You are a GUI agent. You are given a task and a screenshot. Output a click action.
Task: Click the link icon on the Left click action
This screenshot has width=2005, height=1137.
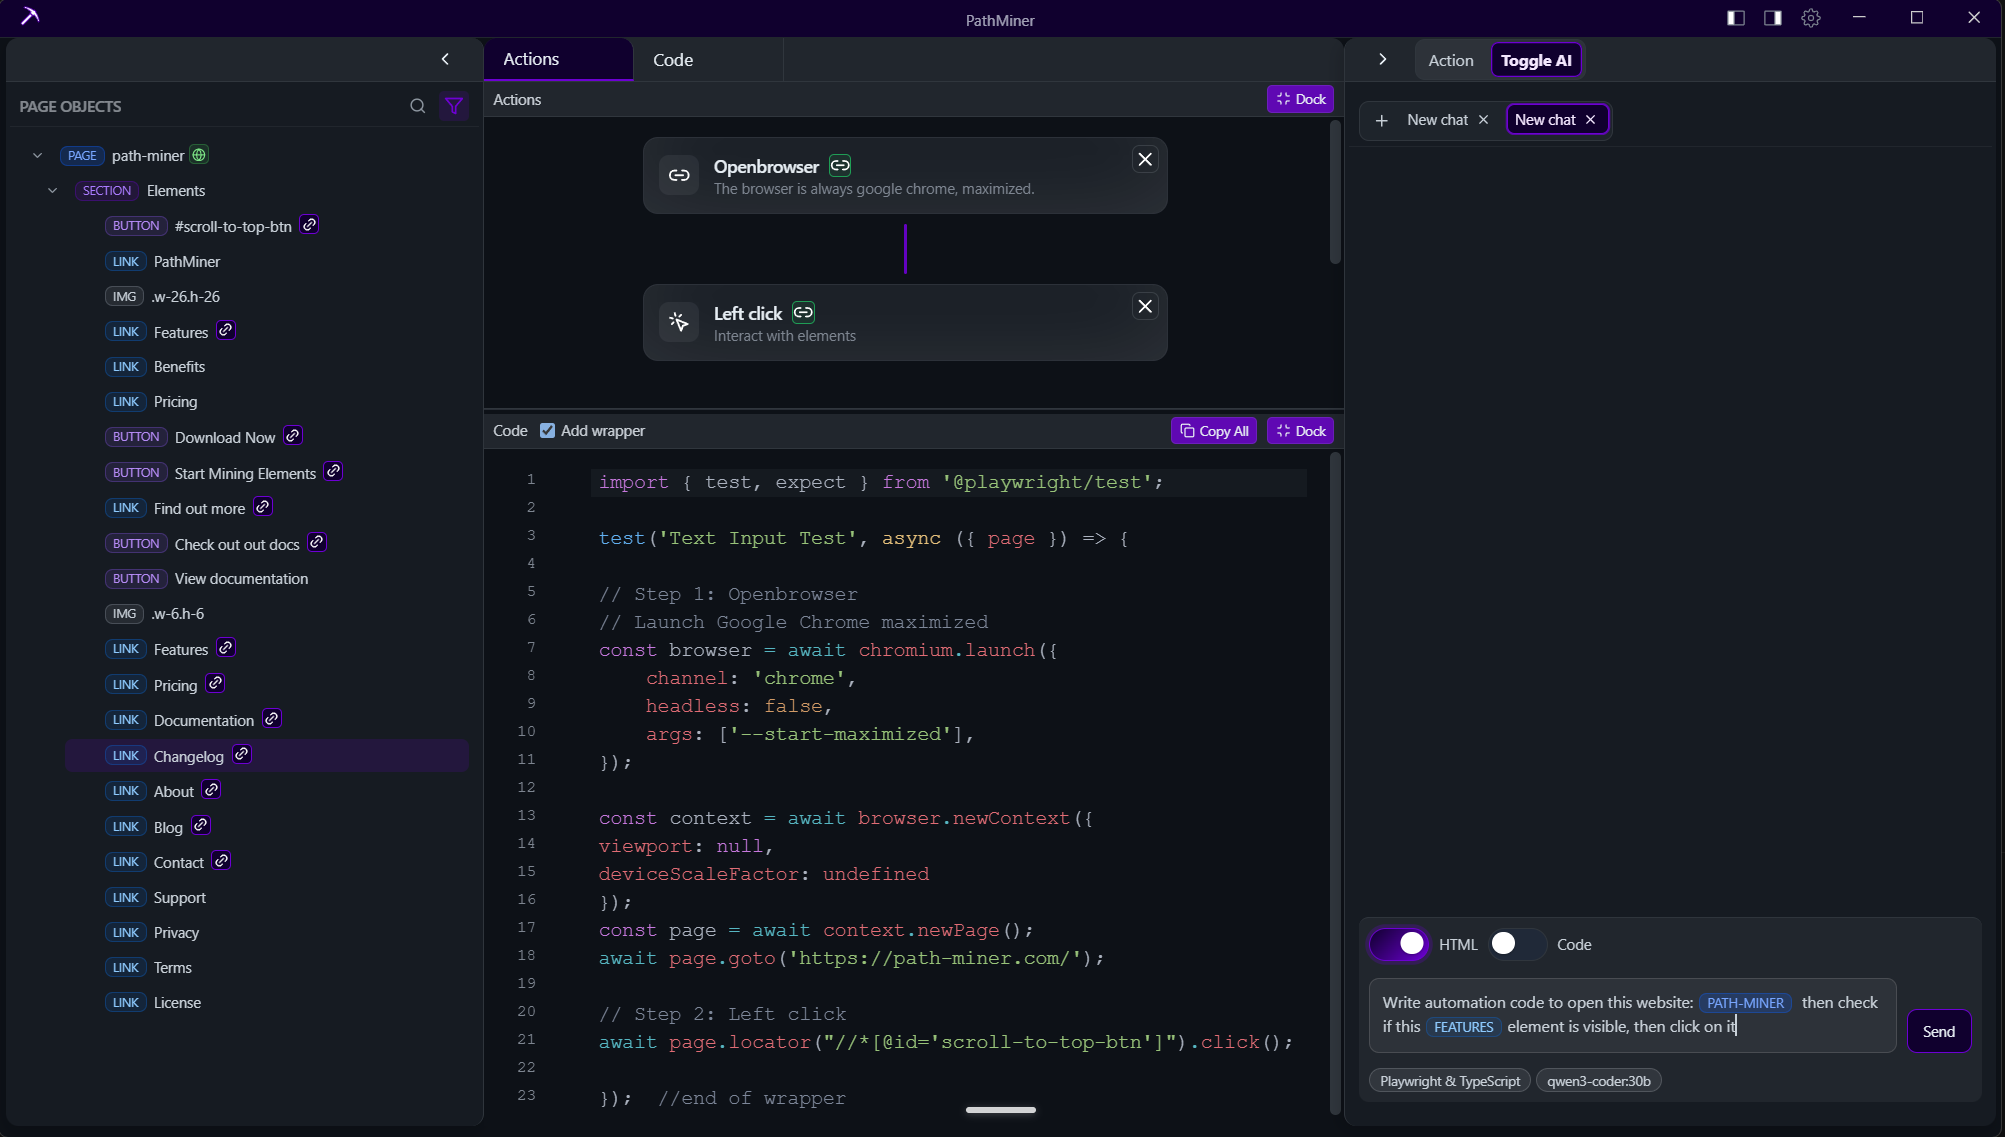(x=803, y=312)
